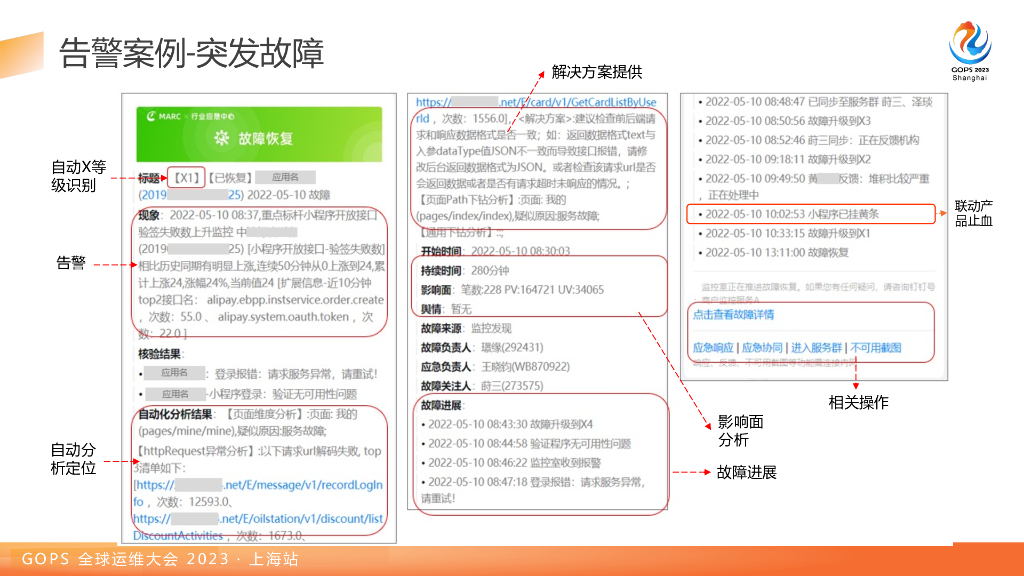Image resolution: width=1024 pixels, height=576 pixels.
Task: Click the 联动产品止血 annotation label
Action: click(x=974, y=214)
